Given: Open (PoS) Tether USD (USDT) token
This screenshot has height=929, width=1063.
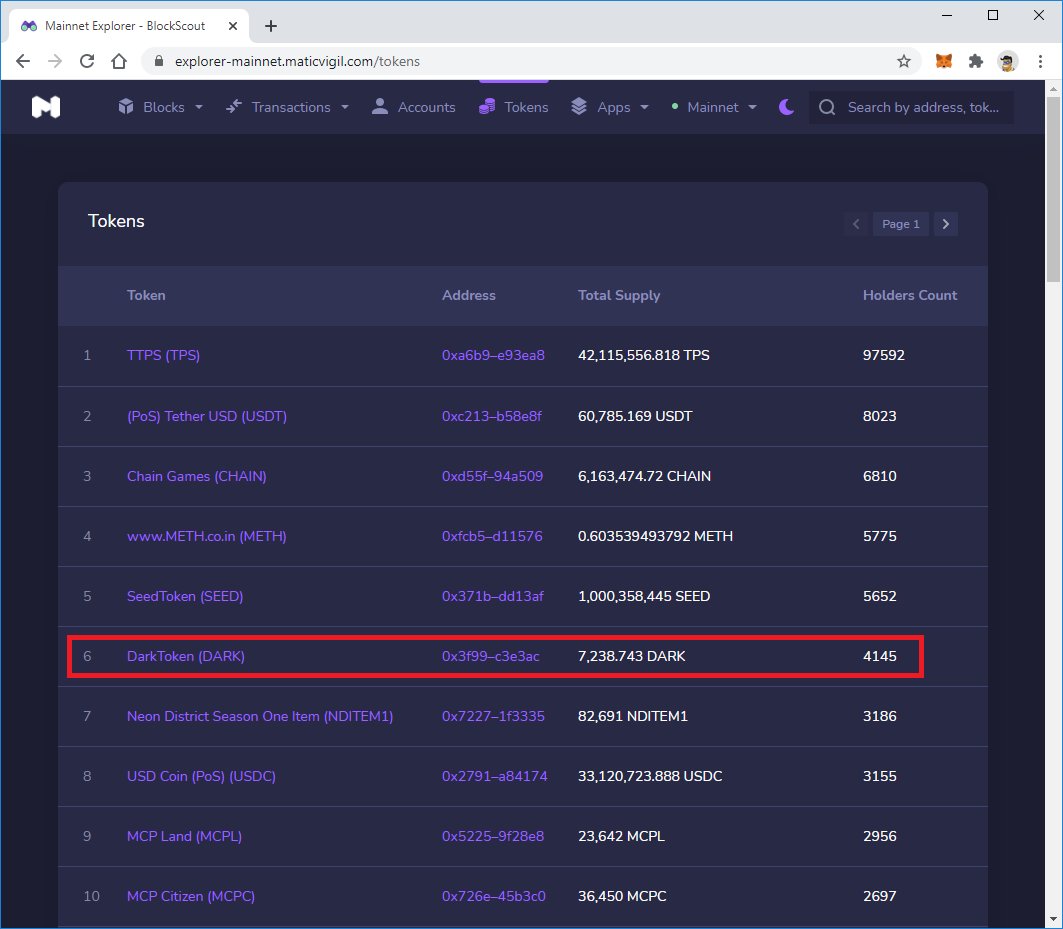Looking at the screenshot, I should point(207,416).
